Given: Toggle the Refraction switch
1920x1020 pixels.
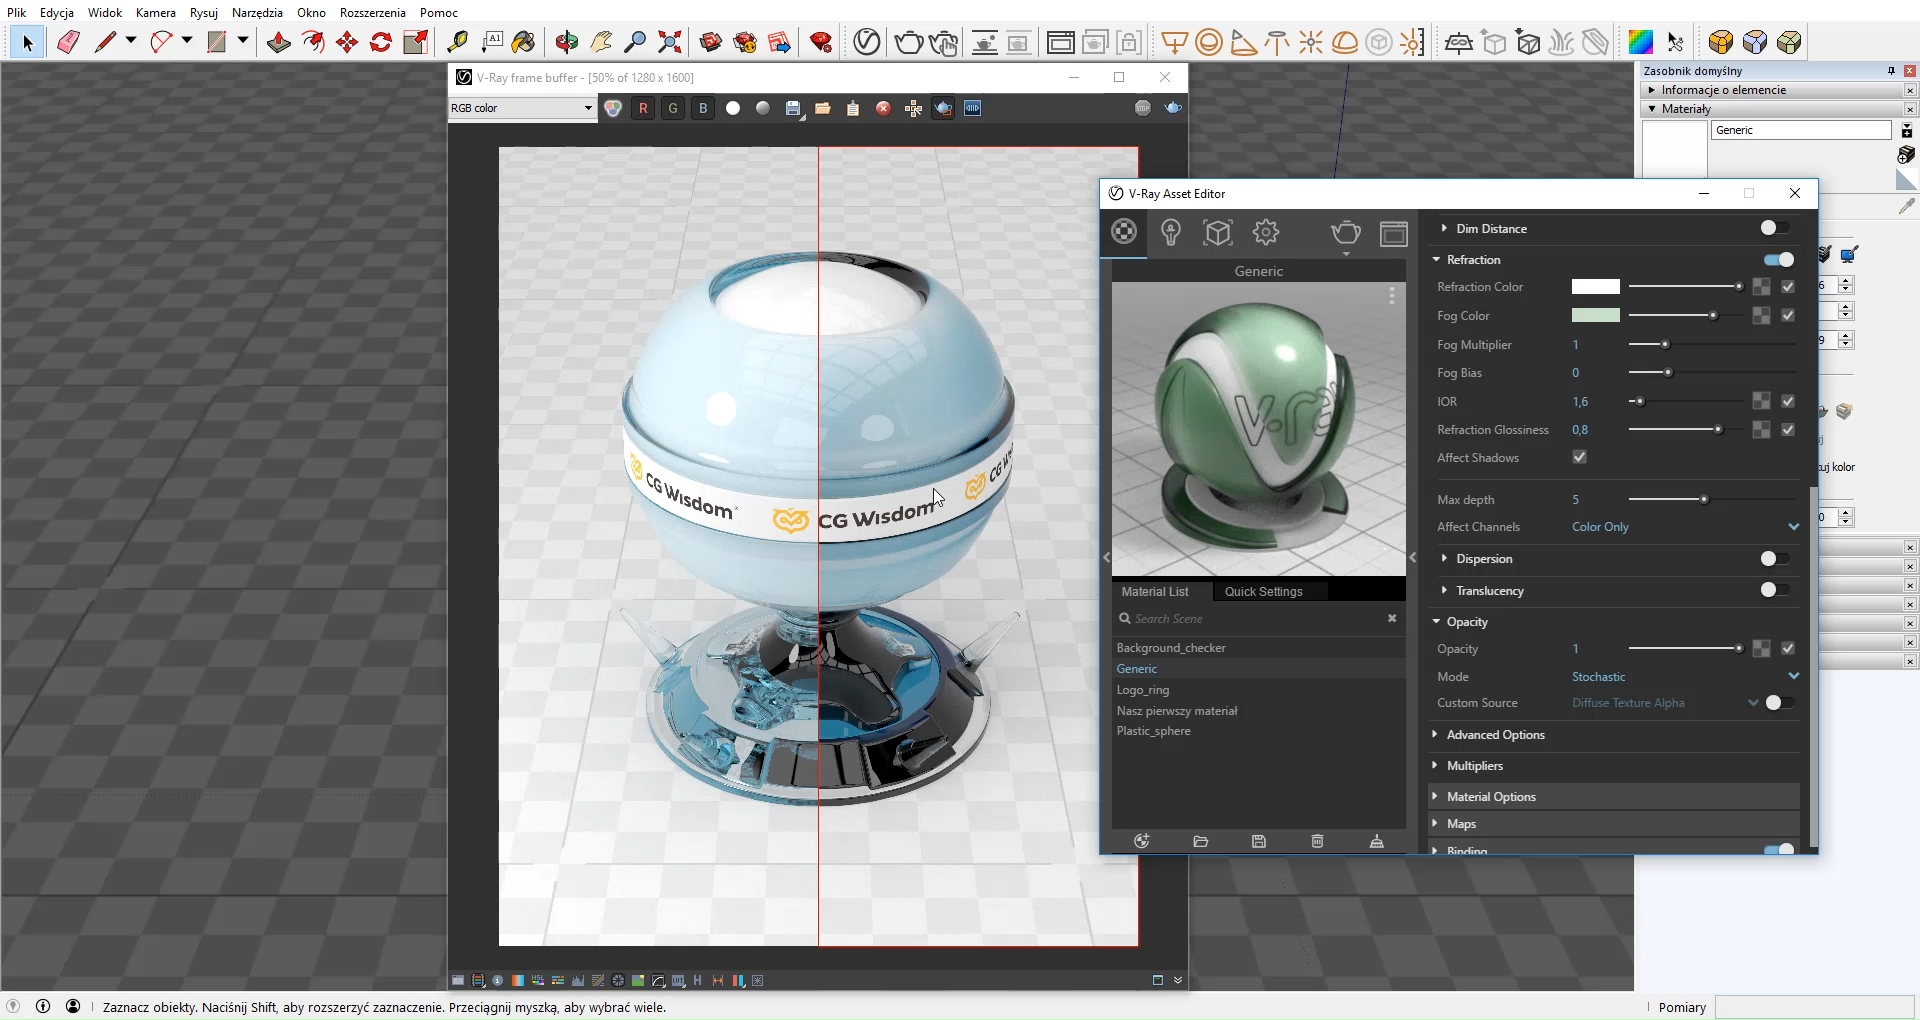Looking at the screenshot, I should click(x=1779, y=259).
